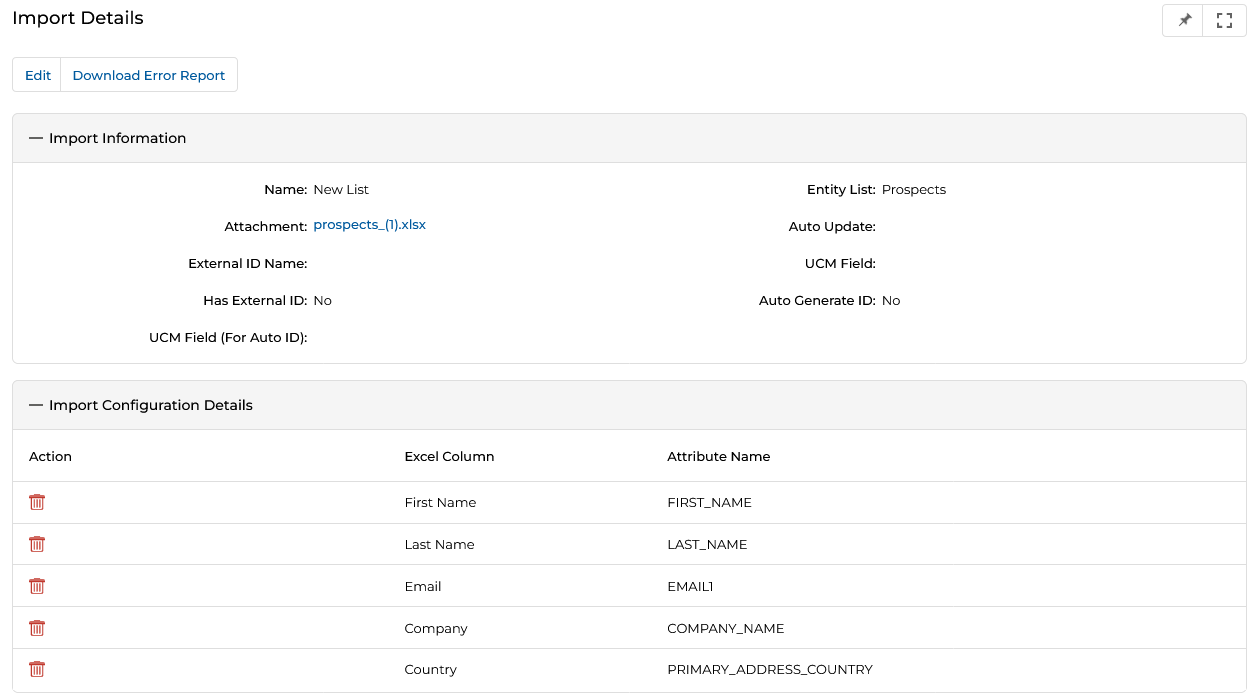Select the New List name value
The image size is (1256, 699).
[341, 189]
